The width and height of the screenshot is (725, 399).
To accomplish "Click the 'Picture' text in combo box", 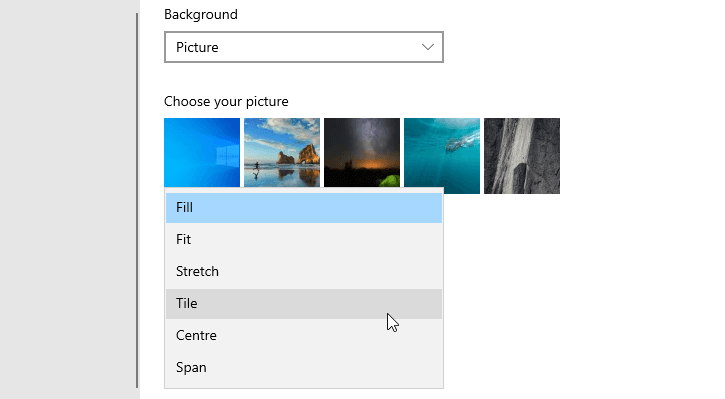I will pyautogui.click(x=197, y=47).
